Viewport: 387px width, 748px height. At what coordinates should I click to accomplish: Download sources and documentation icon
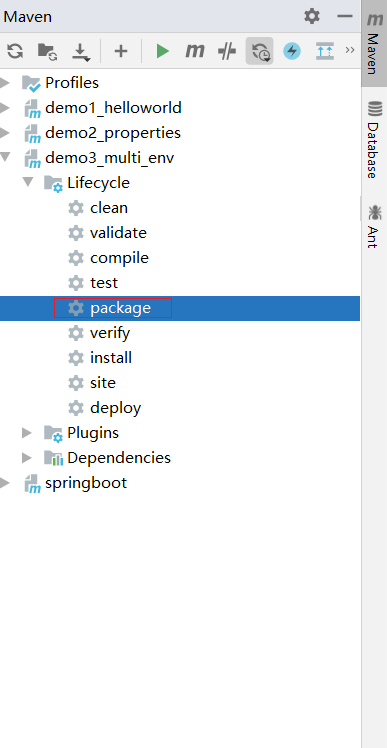(81, 51)
